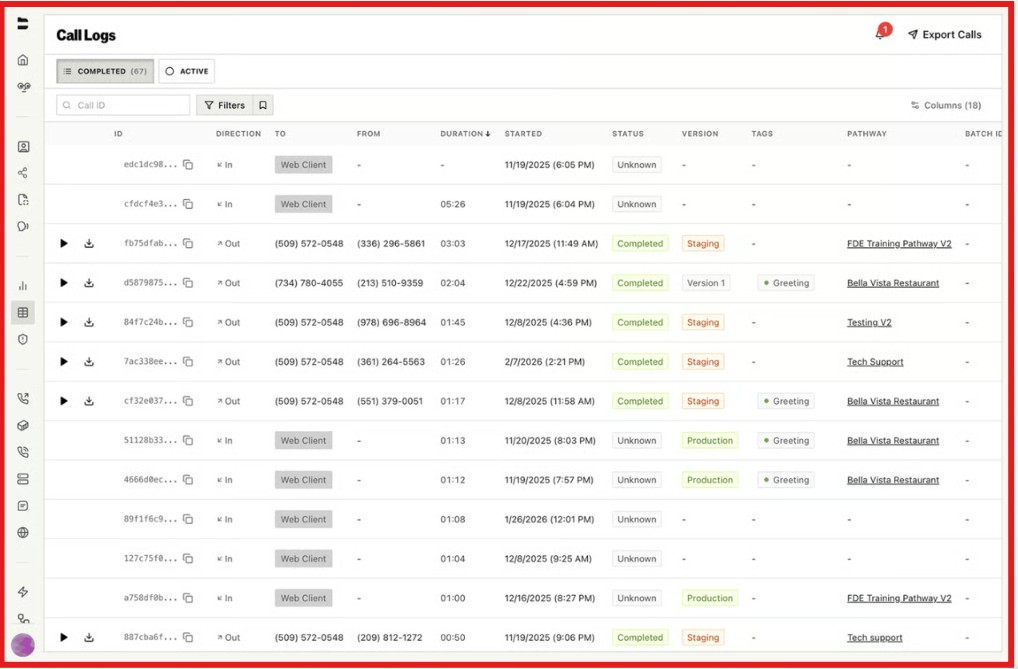Open the cube icon in the sidebar
This screenshot has height=669, width=1018.
(x=23, y=425)
